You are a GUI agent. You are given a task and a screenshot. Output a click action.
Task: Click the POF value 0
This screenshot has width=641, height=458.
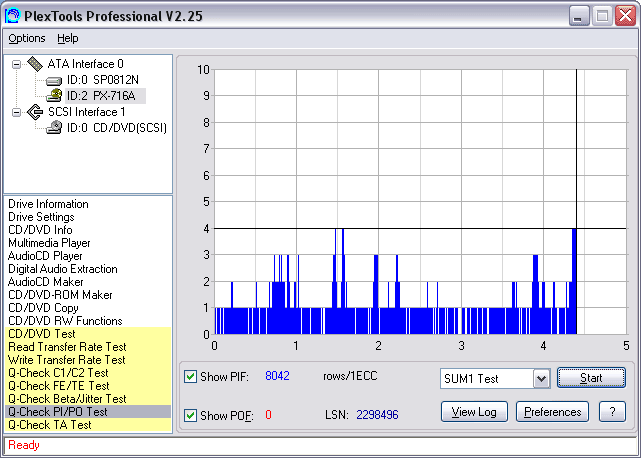[268, 415]
